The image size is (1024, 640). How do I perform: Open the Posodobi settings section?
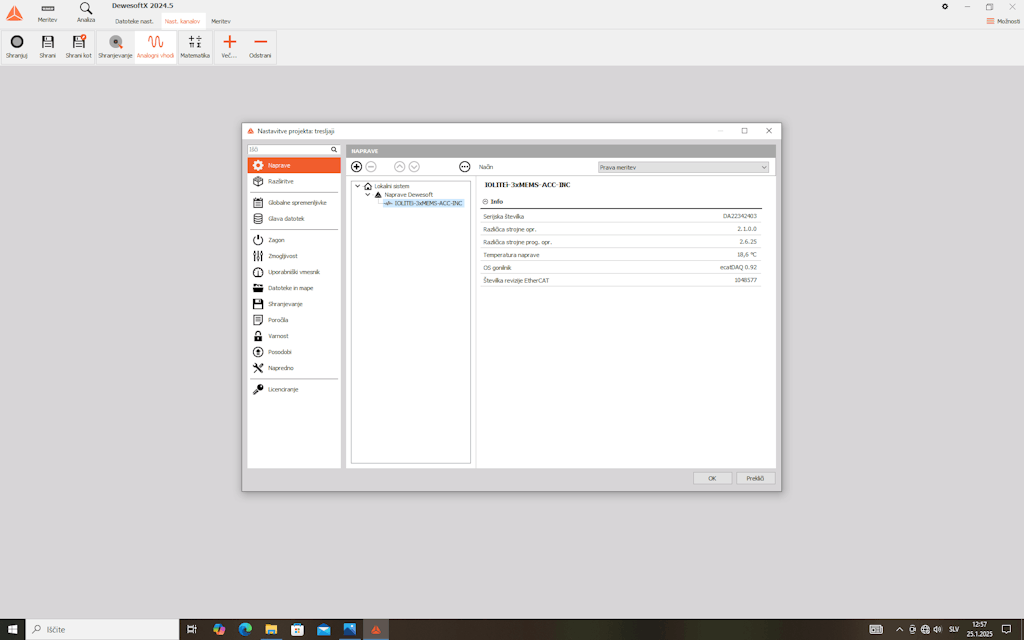(294, 352)
